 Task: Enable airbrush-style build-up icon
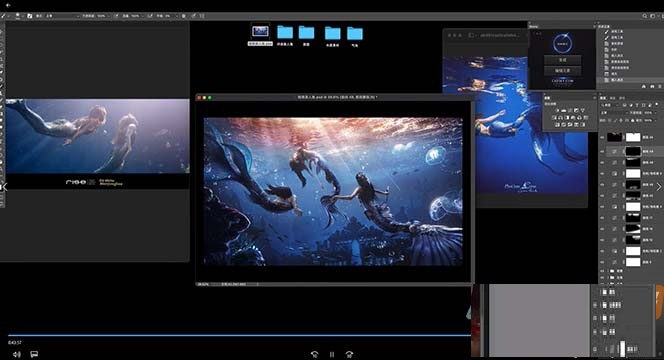[150, 16]
